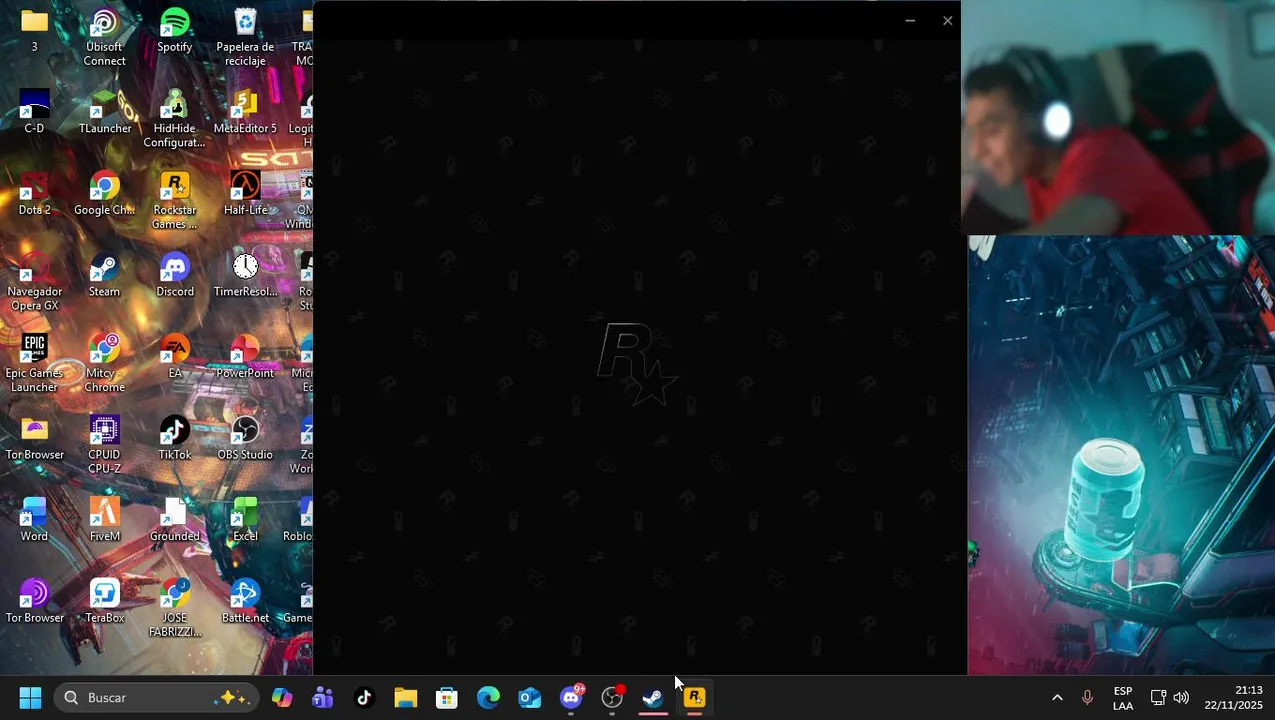Select the C-D desktop shortcut
Screen dimensions: 1275x720
click(34, 112)
